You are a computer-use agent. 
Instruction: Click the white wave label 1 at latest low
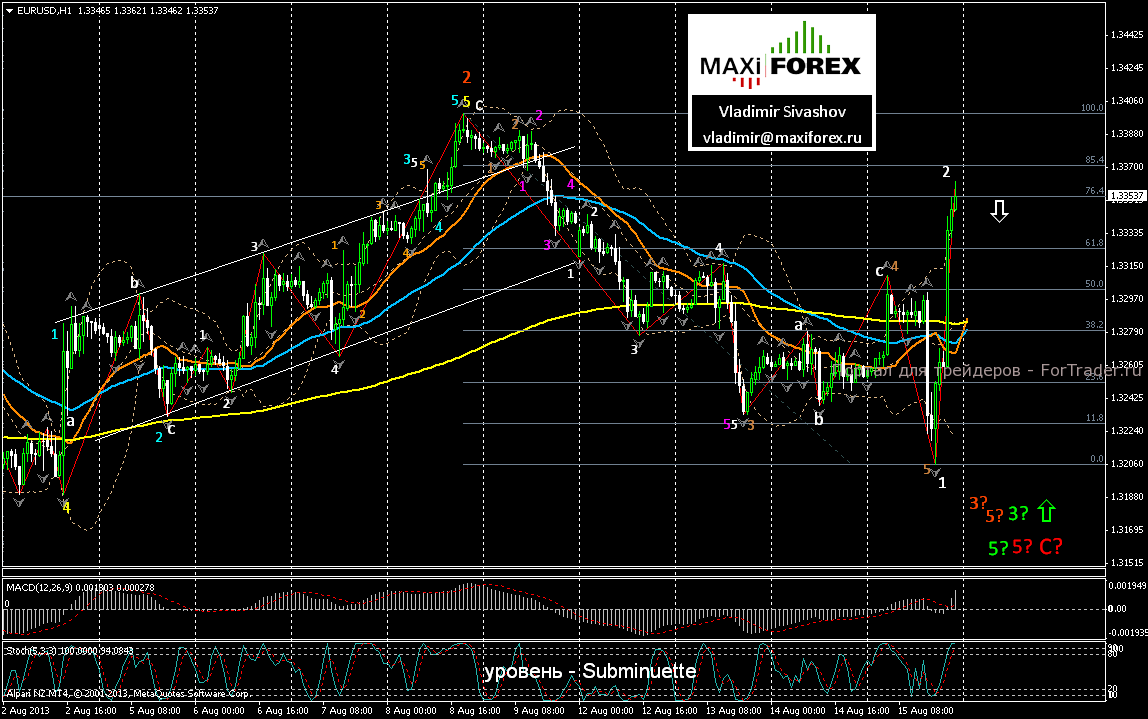click(942, 483)
